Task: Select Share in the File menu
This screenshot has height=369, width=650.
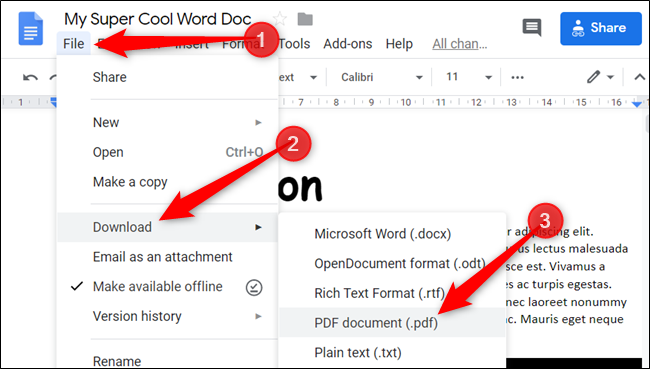Action: point(167,78)
